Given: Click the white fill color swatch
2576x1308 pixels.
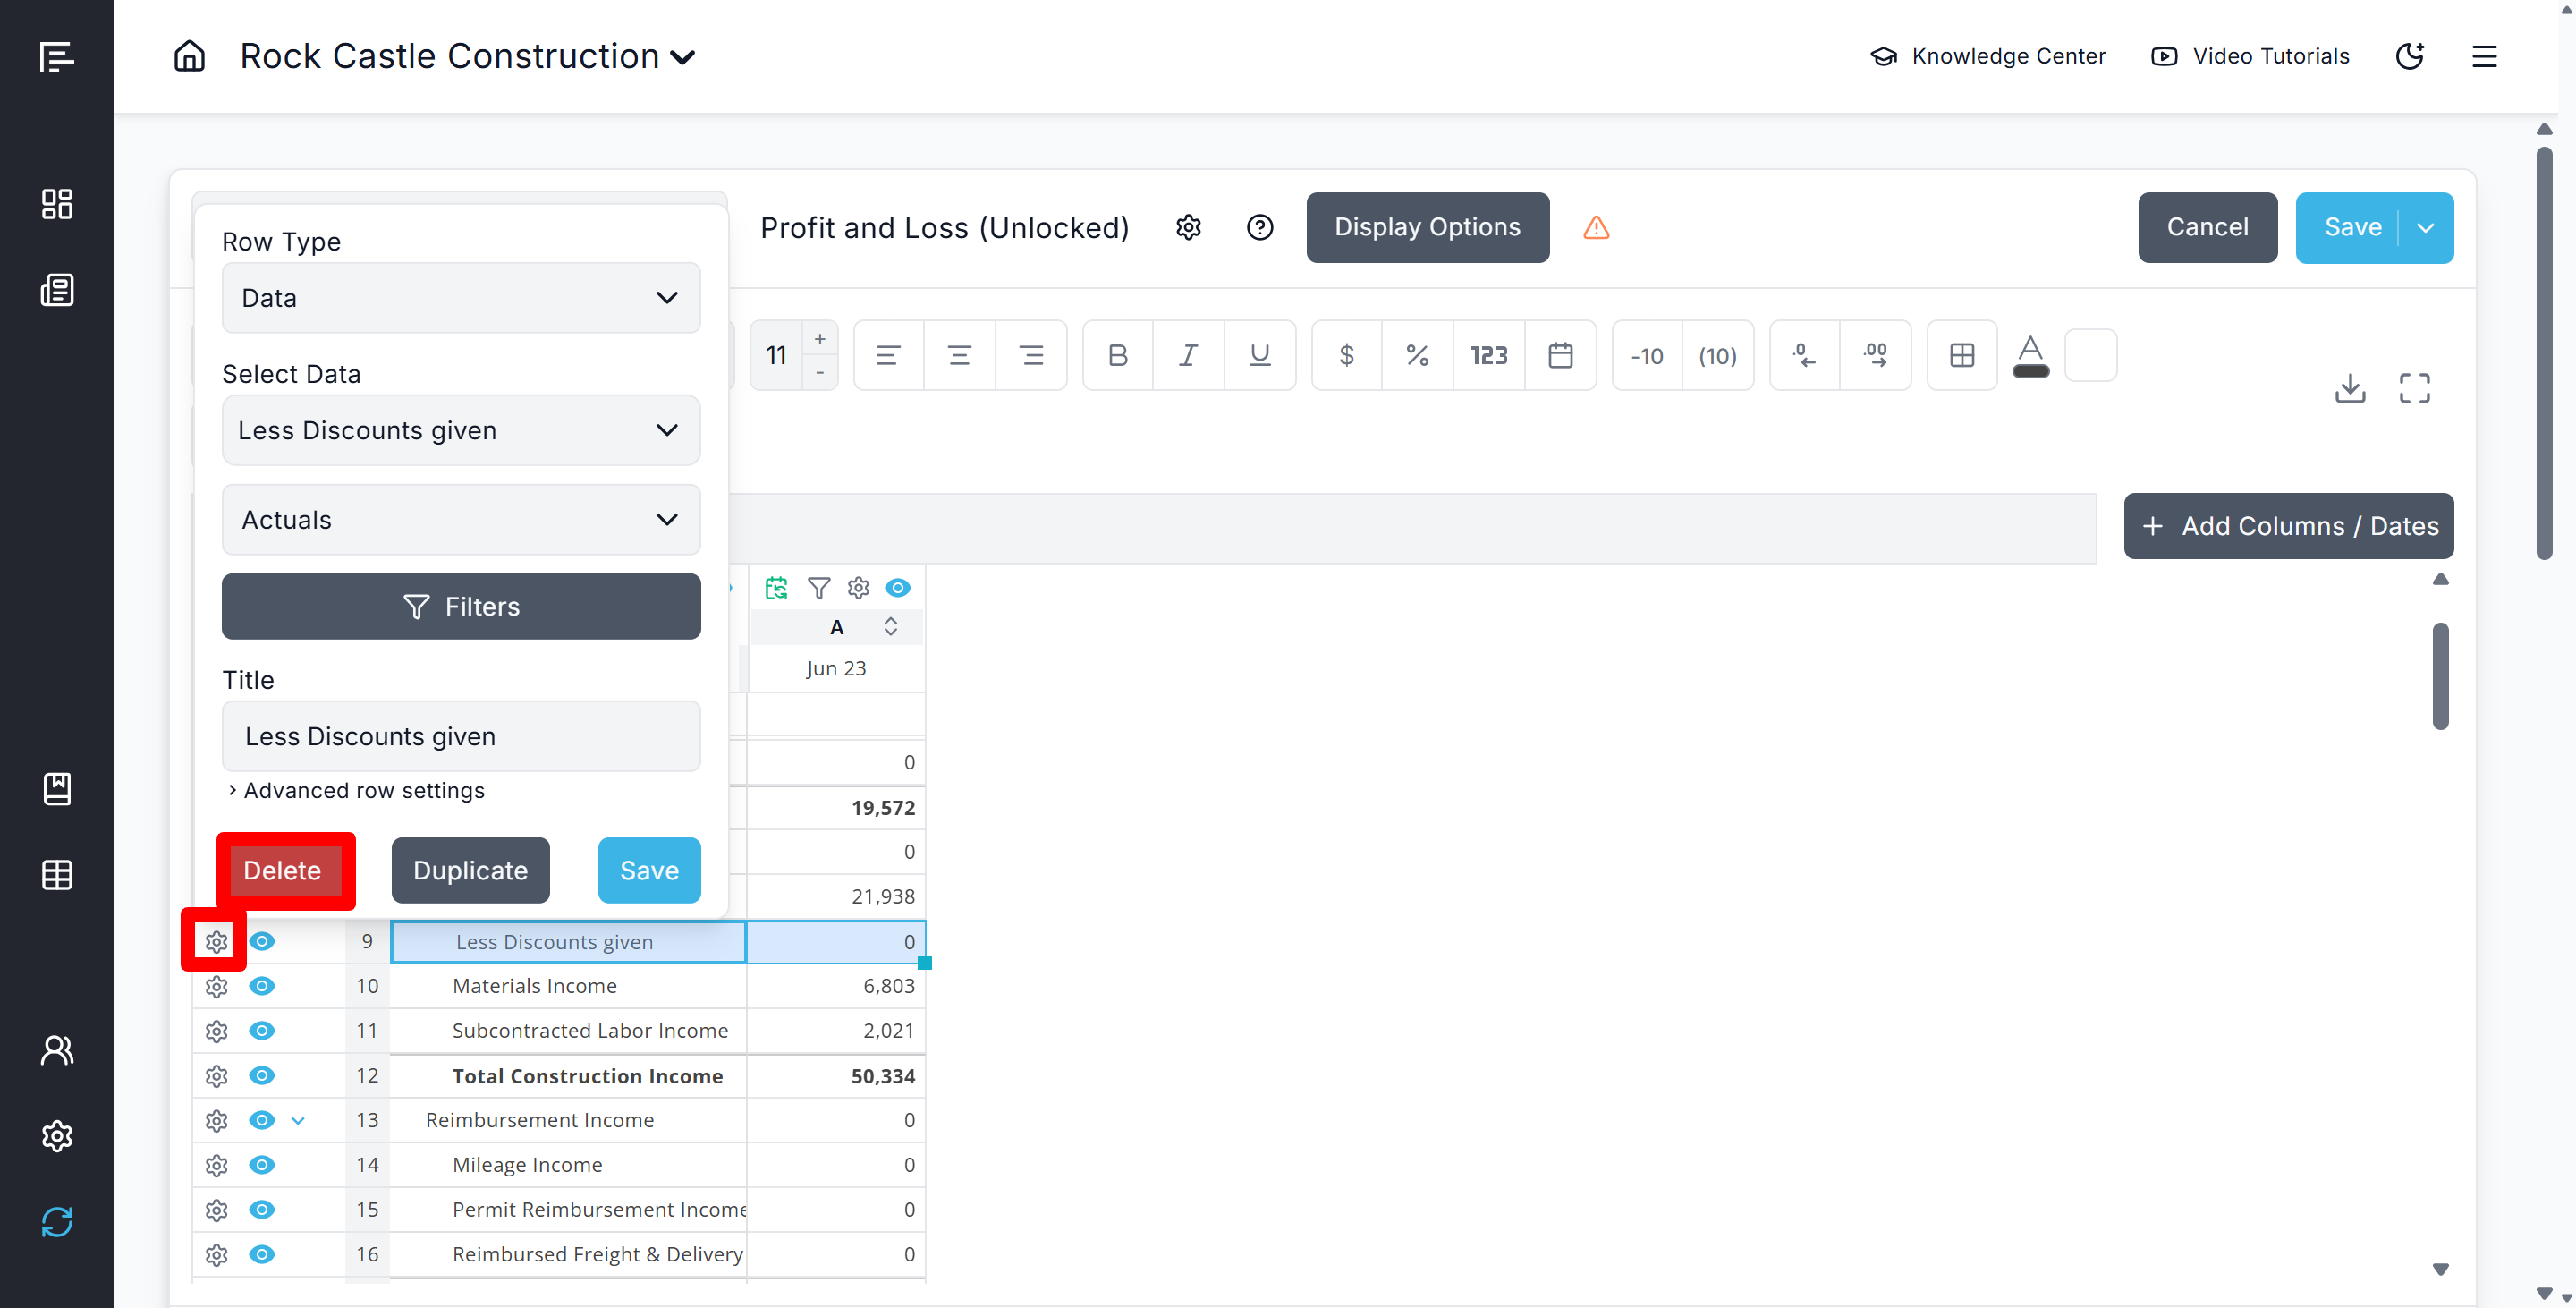Looking at the screenshot, I should tap(2090, 355).
